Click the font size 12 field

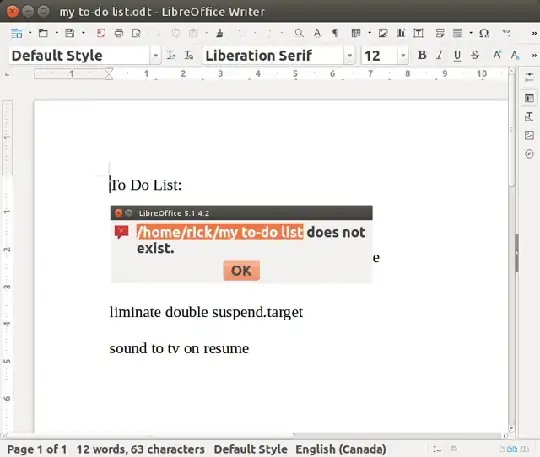380,55
